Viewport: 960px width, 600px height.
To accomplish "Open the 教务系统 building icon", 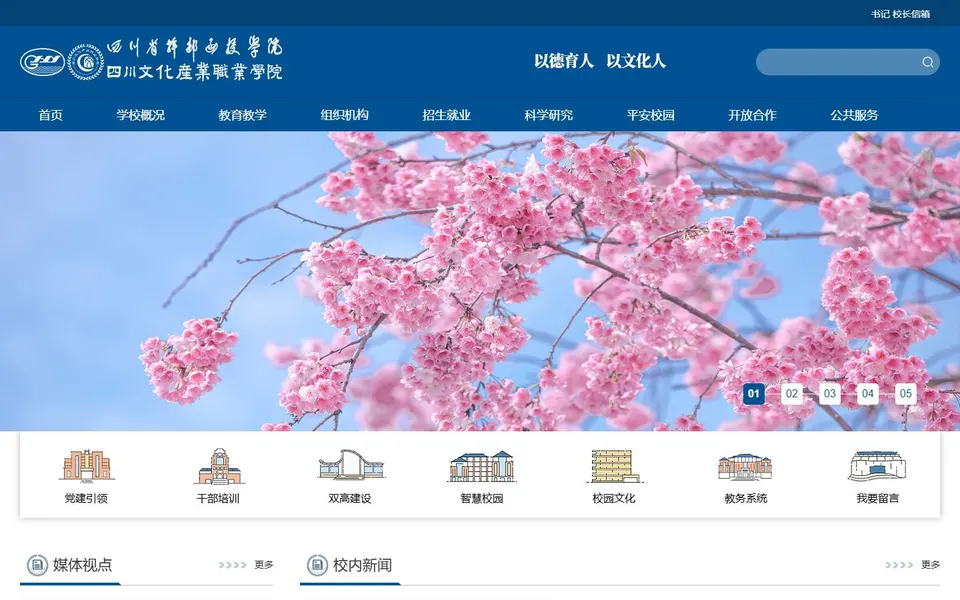I will [745, 467].
